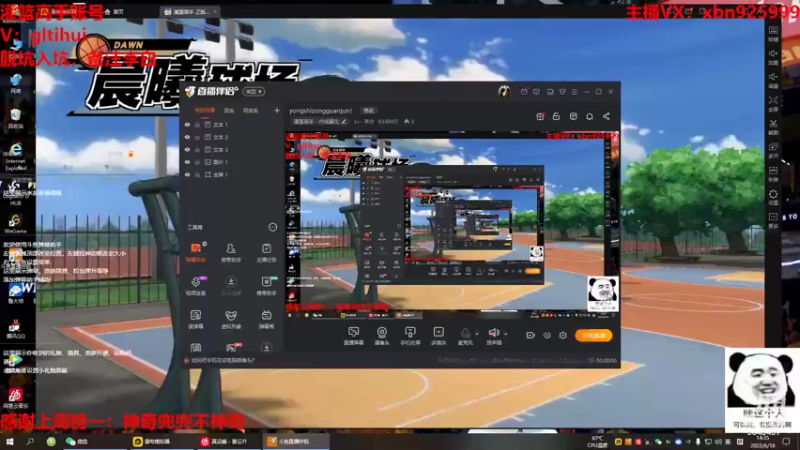Open the user avatar in title bar

pos(504,91)
